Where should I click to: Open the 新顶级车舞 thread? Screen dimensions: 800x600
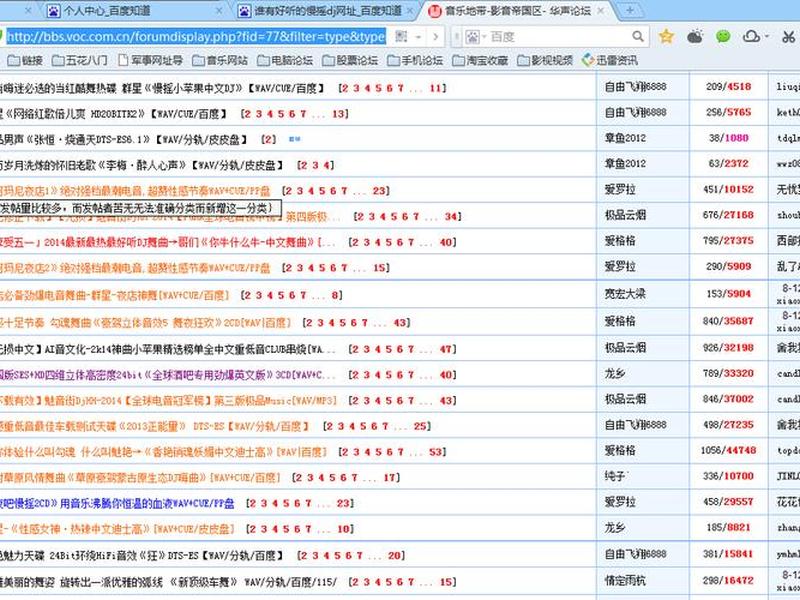pyautogui.click(x=168, y=582)
